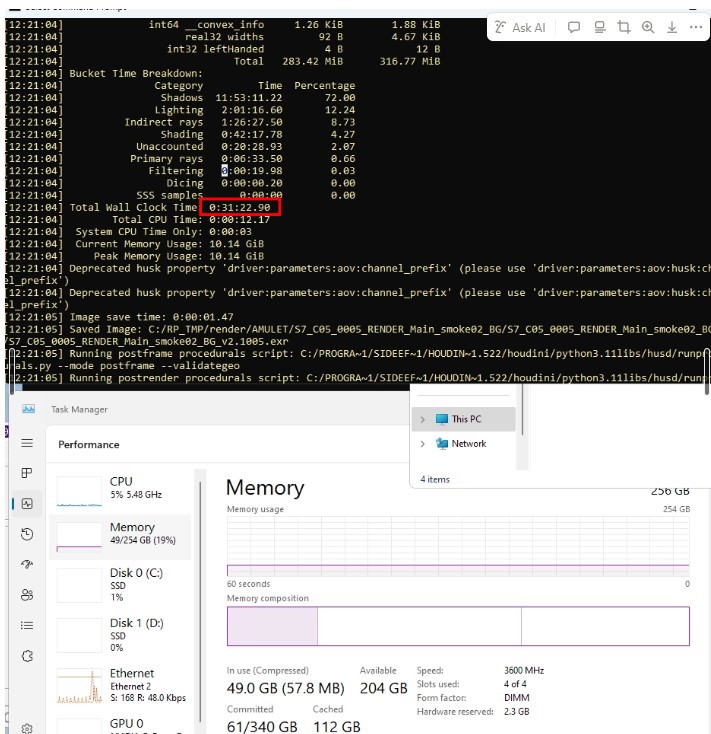Screen dimensions: 711x734
Task: Select Disk 0 (C:) performance item
Action: click(x=120, y=585)
